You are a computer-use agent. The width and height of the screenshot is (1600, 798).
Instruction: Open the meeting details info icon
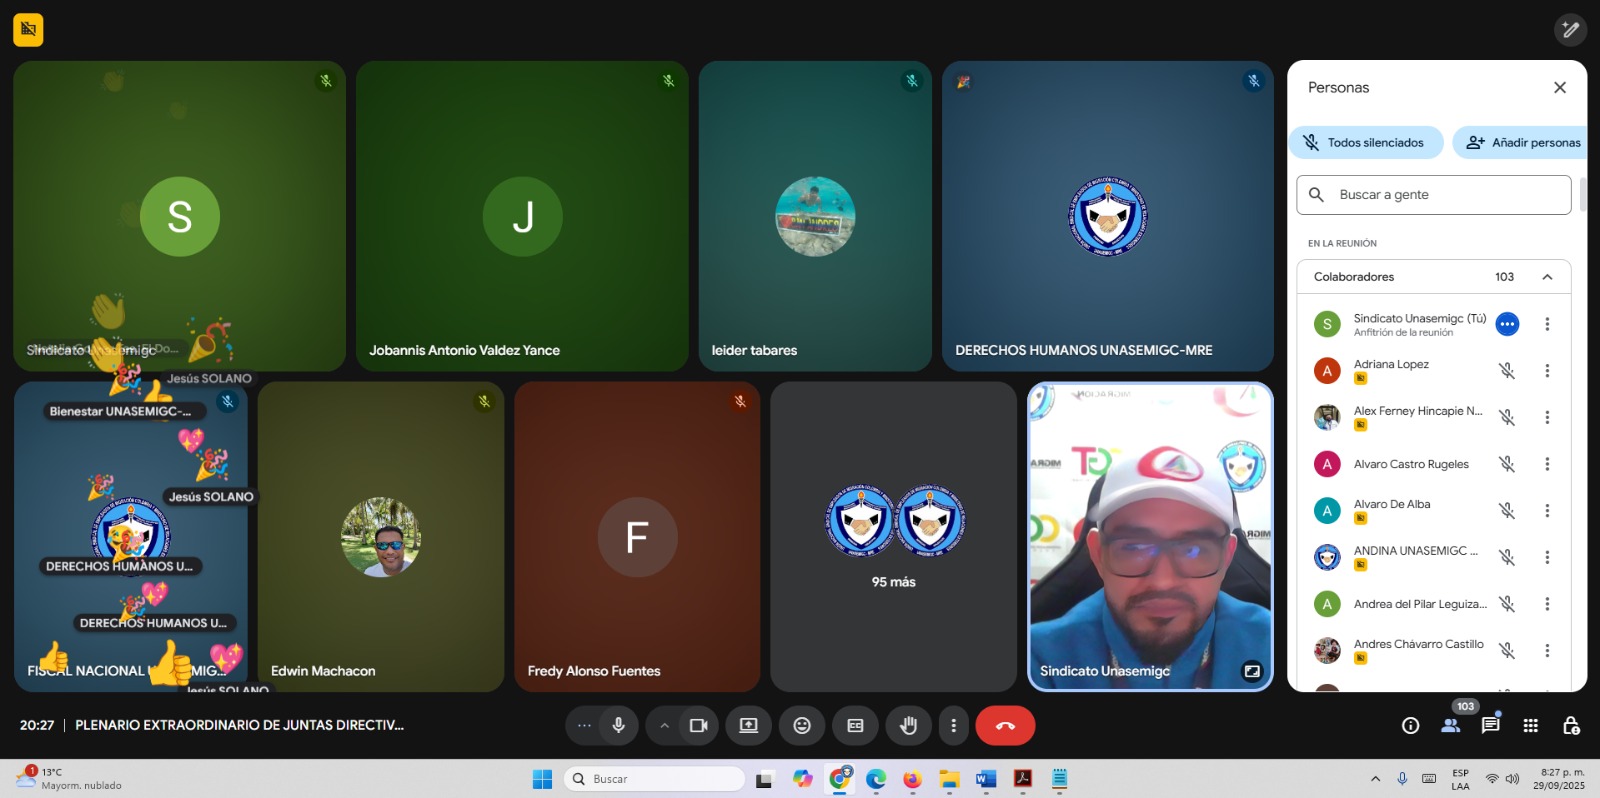coord(1410,726)
